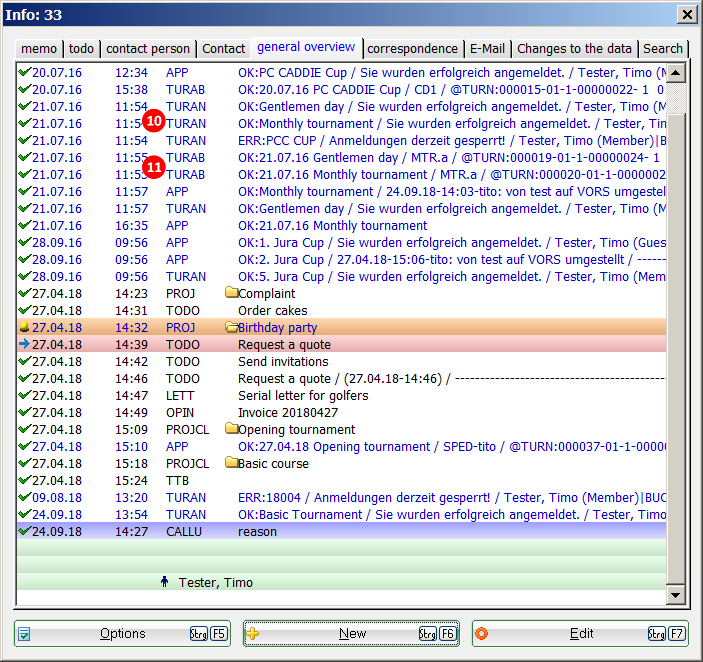Click red badge number 10
The image size is (703, 662).
point(153,121)
